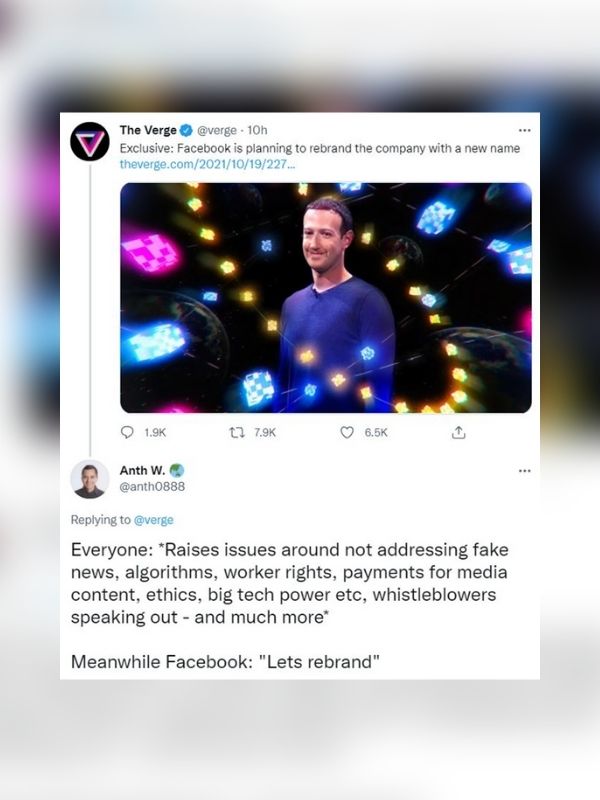Click the @verge mention in Replying to
The height and width of the screenshot is (800, 600).
tap(154, 520)
